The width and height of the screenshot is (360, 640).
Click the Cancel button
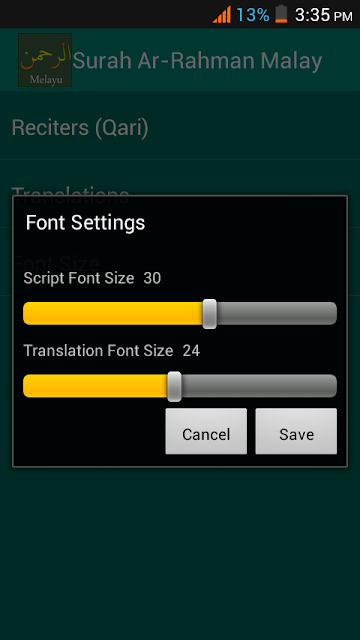pos(206,431)
